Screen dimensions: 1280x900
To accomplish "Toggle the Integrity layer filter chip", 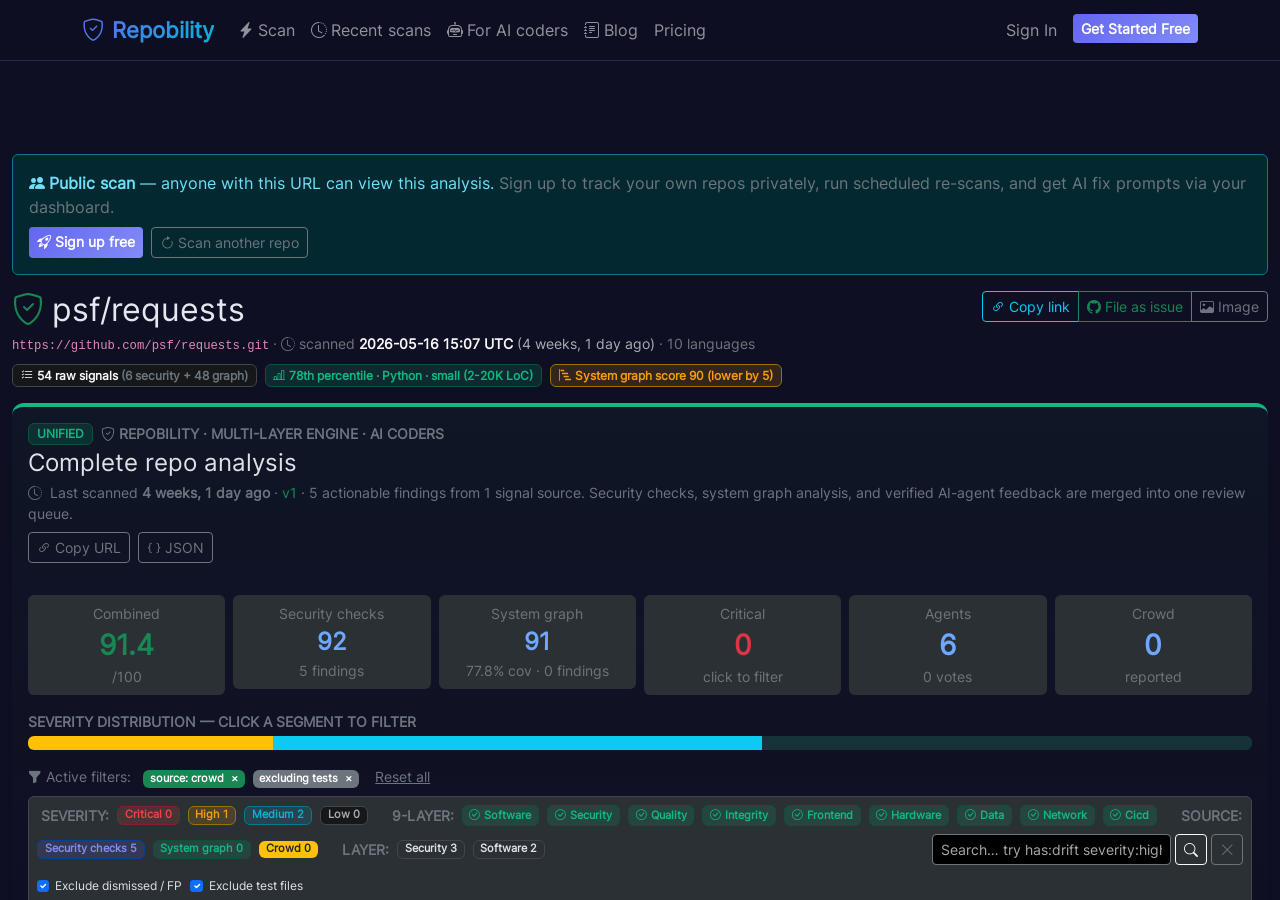I will coord(739,815).
